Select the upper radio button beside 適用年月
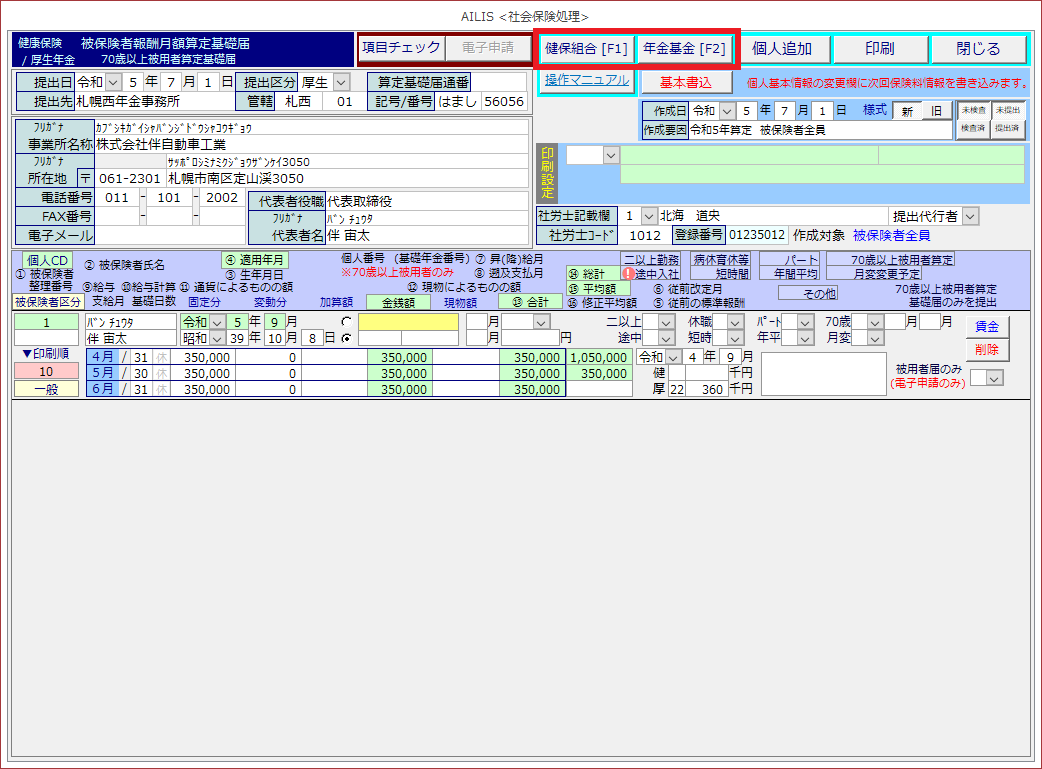 (x=346, y=322)
